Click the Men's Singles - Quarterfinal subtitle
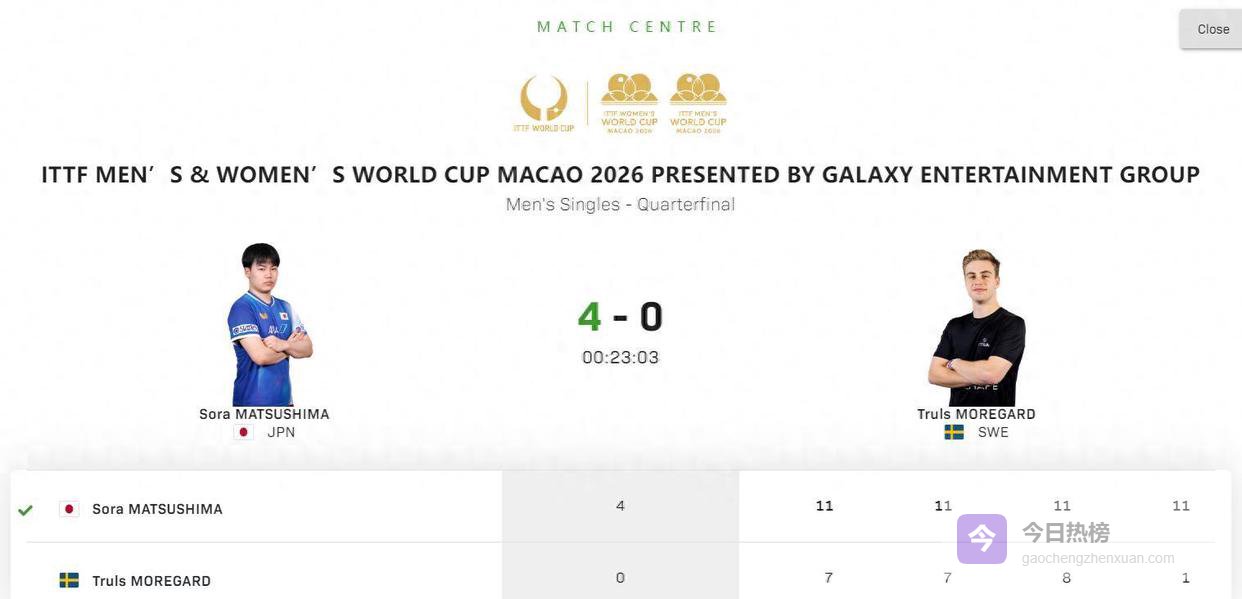The width and height of the screenshot is (1242, 599). click(x=620, y=204)
